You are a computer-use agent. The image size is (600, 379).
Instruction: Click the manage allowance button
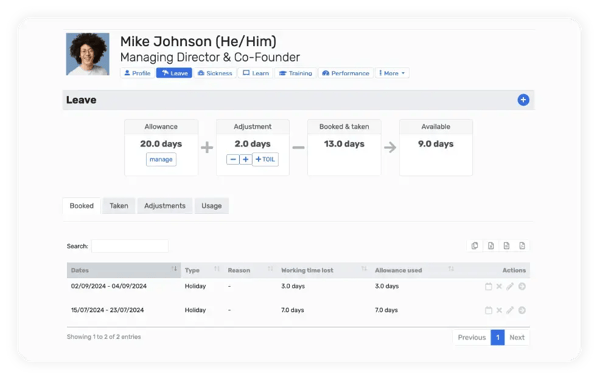[x=161, y=159]
